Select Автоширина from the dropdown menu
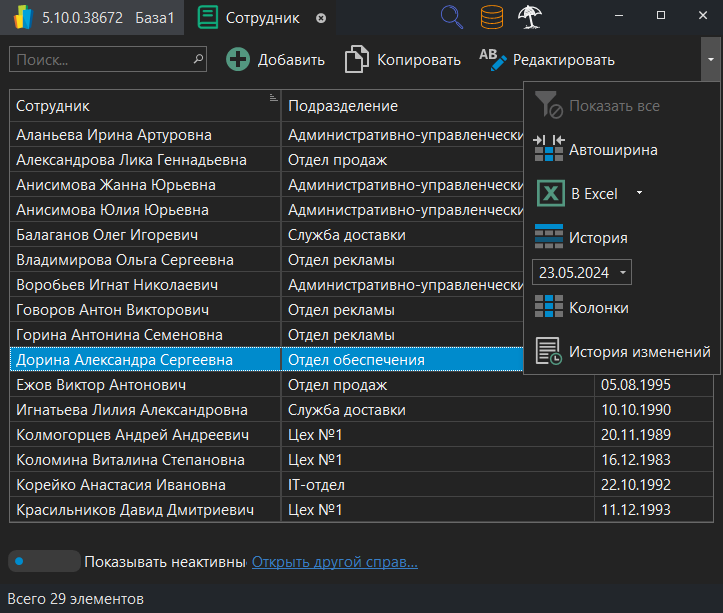This screenshot has width=723, height=613. (x=613, y=151)
